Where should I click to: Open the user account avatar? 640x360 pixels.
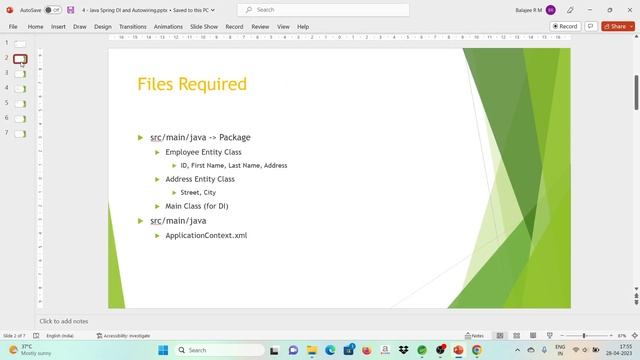pyautogui.click(x=551, y=10)
